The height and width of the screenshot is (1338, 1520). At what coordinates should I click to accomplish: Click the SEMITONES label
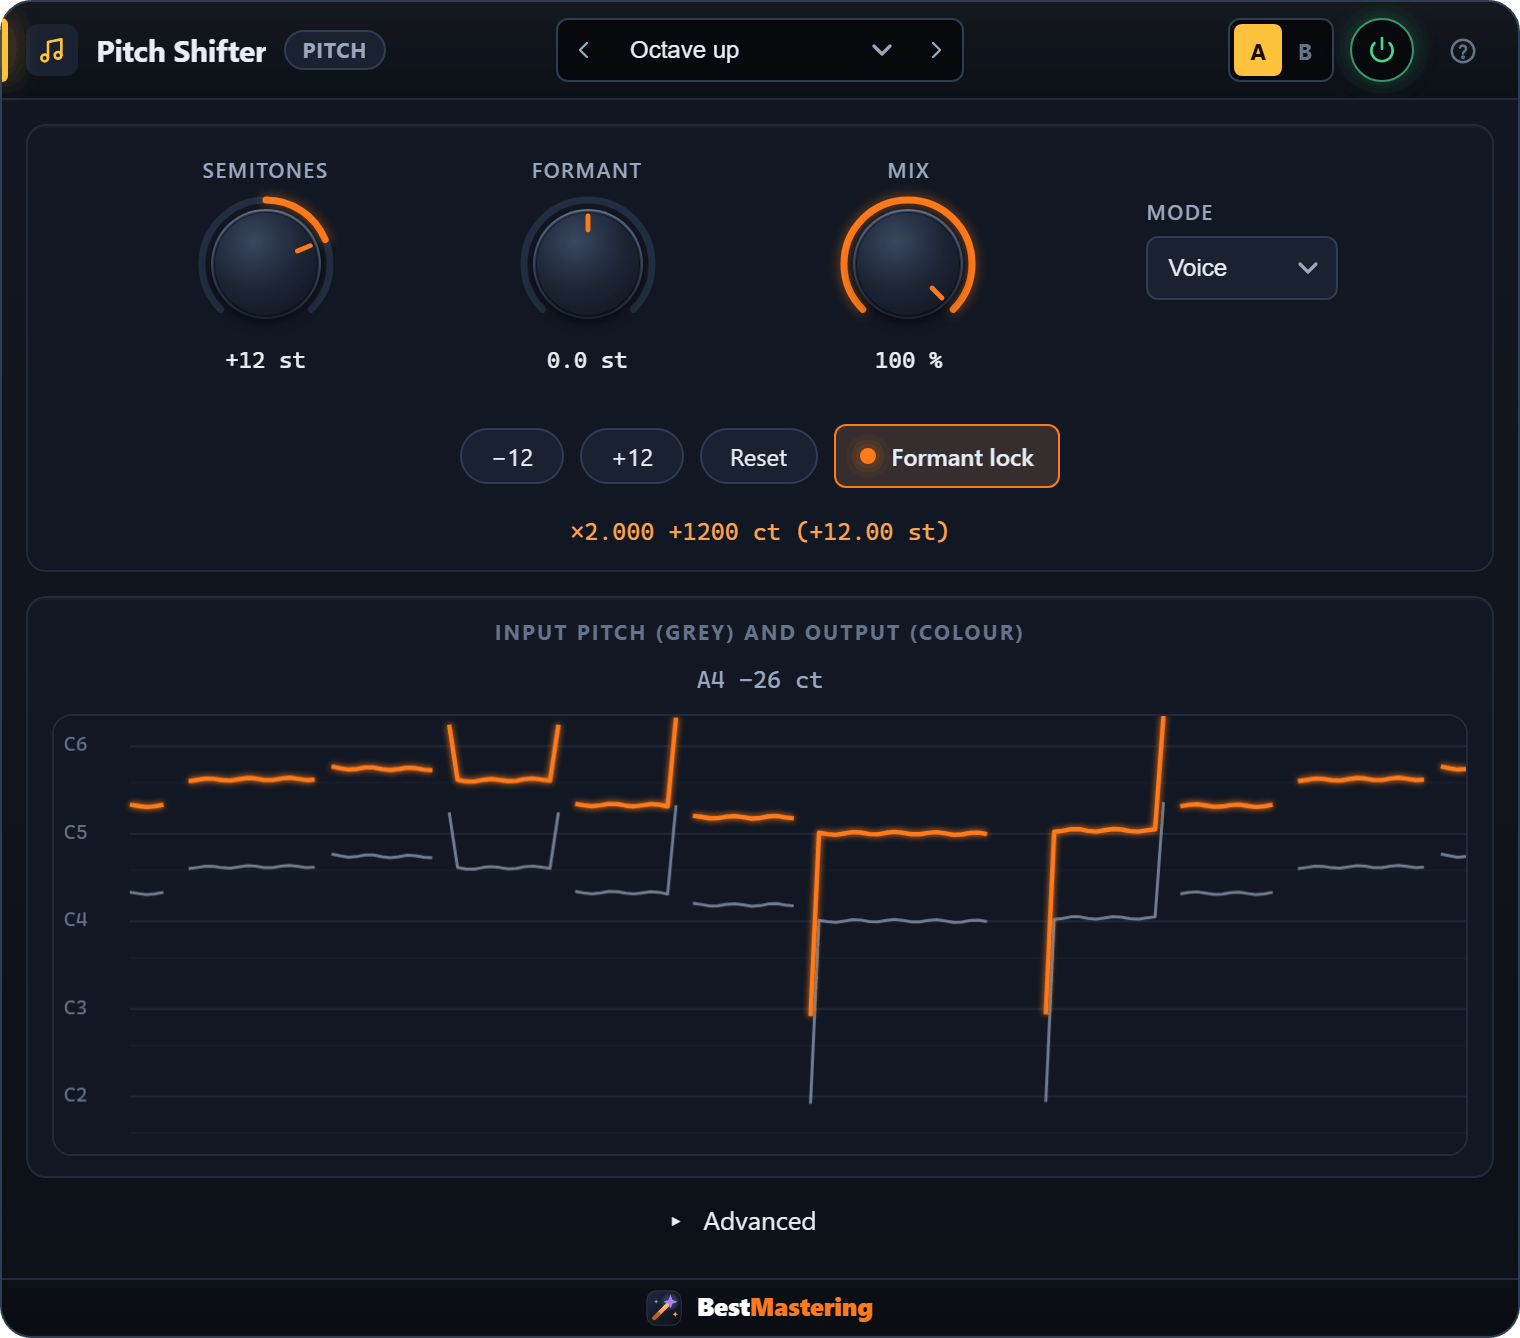point(265,171)
